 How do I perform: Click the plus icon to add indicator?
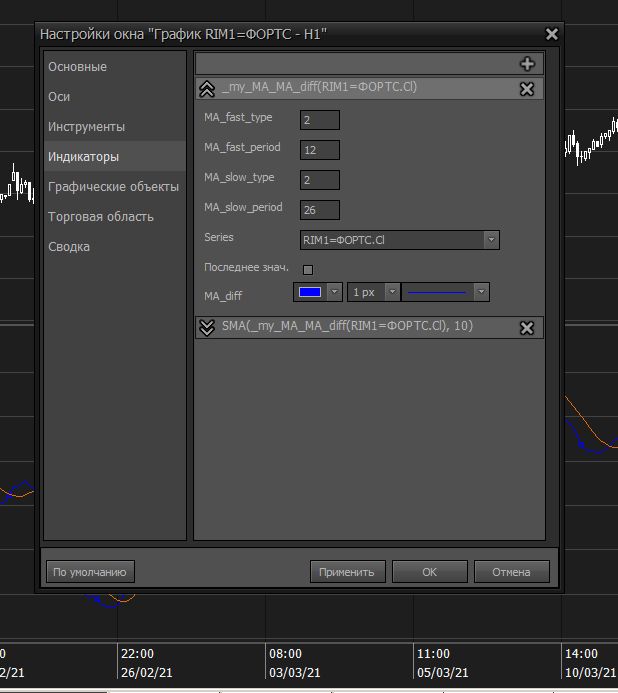click(x=528, y=64)
